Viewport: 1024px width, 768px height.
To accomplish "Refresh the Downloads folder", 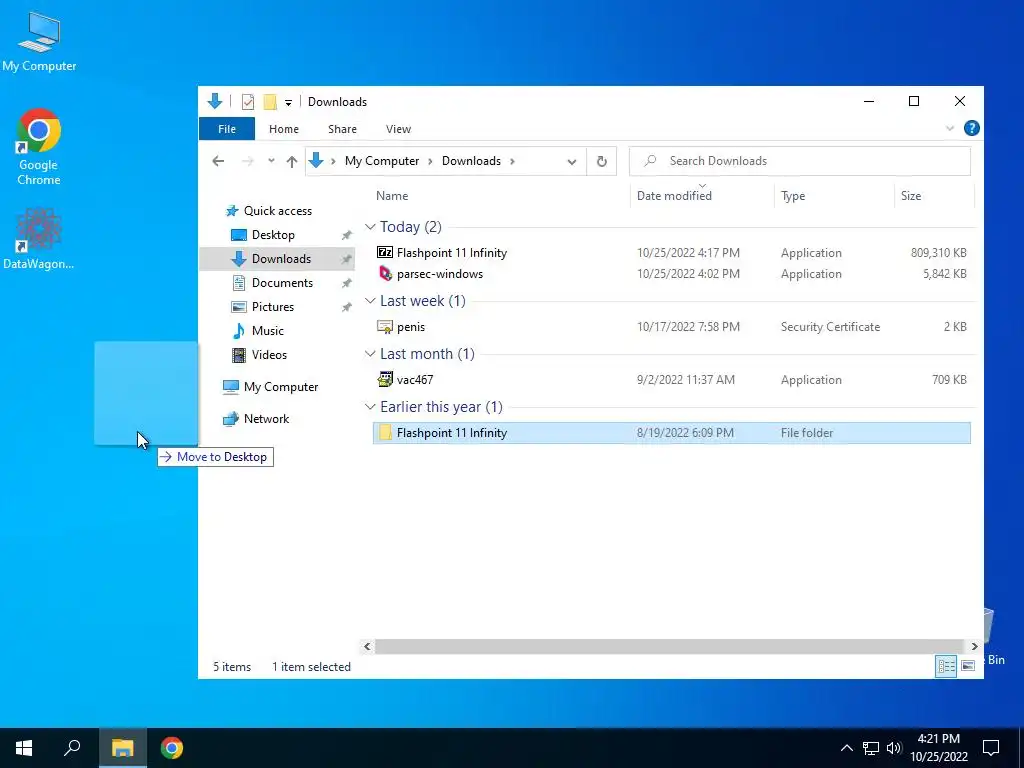I will pyautogui.click(x=601, y=161).
